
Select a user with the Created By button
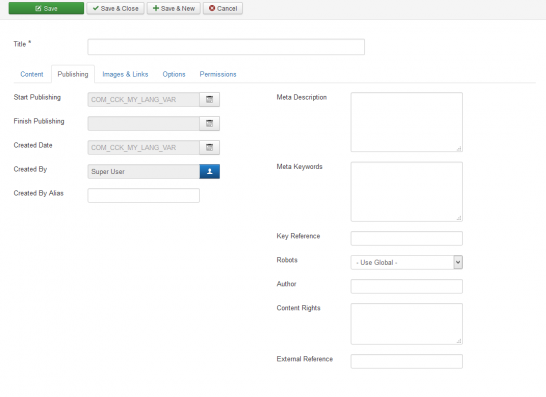[x=210, y=172]
